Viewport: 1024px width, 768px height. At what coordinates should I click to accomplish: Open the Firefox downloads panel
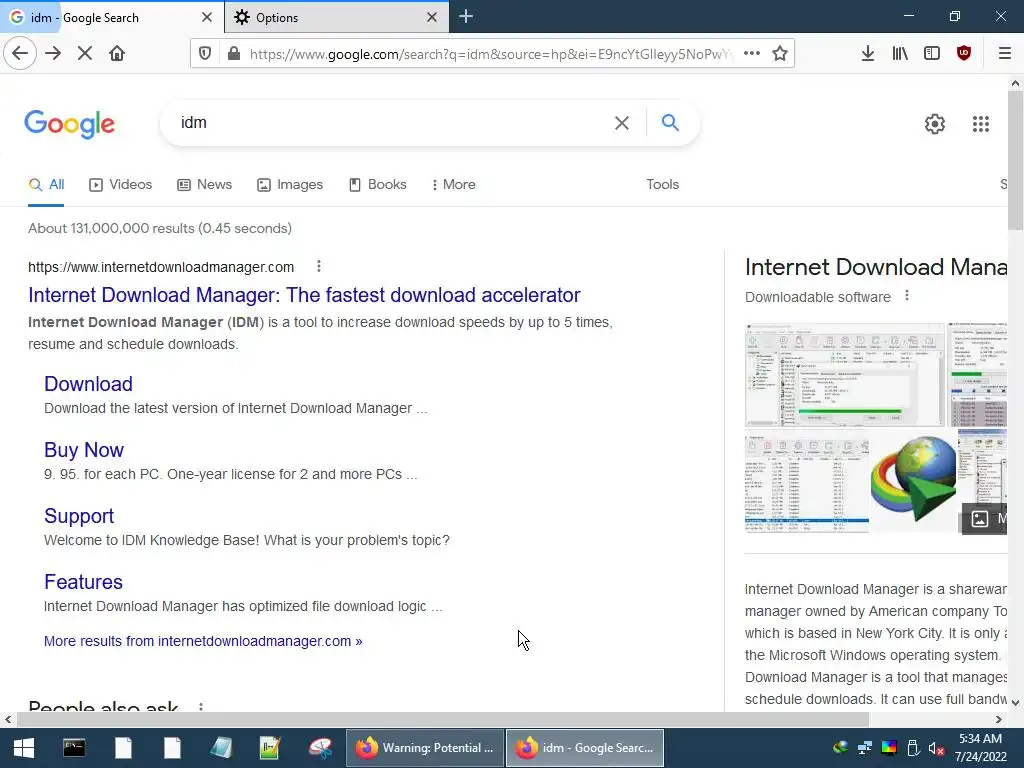867,54
